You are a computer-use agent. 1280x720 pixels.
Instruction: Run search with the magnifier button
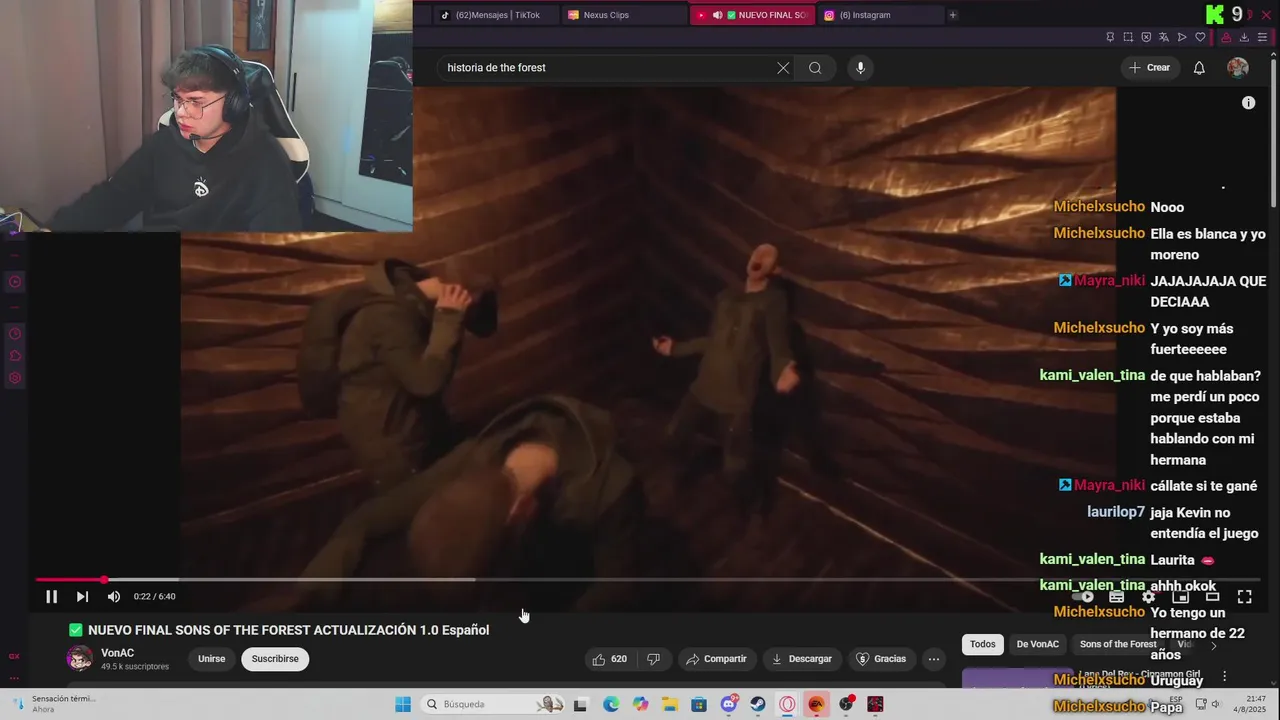pos(815,68)
